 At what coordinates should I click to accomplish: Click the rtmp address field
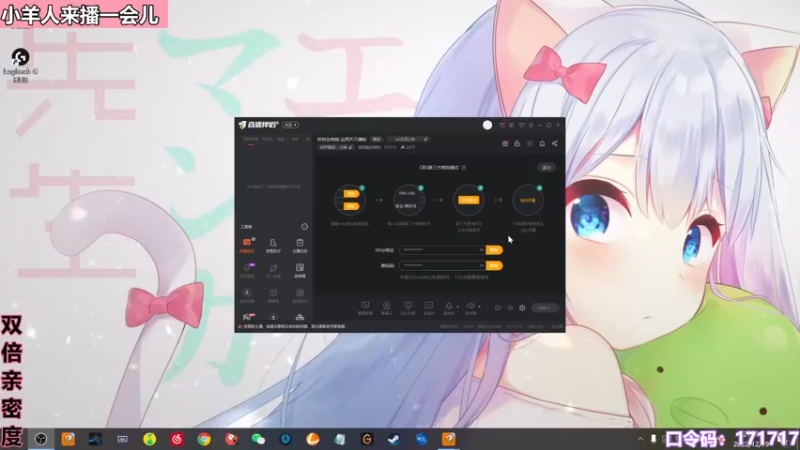pyautogui.click(x=442, y=250)
